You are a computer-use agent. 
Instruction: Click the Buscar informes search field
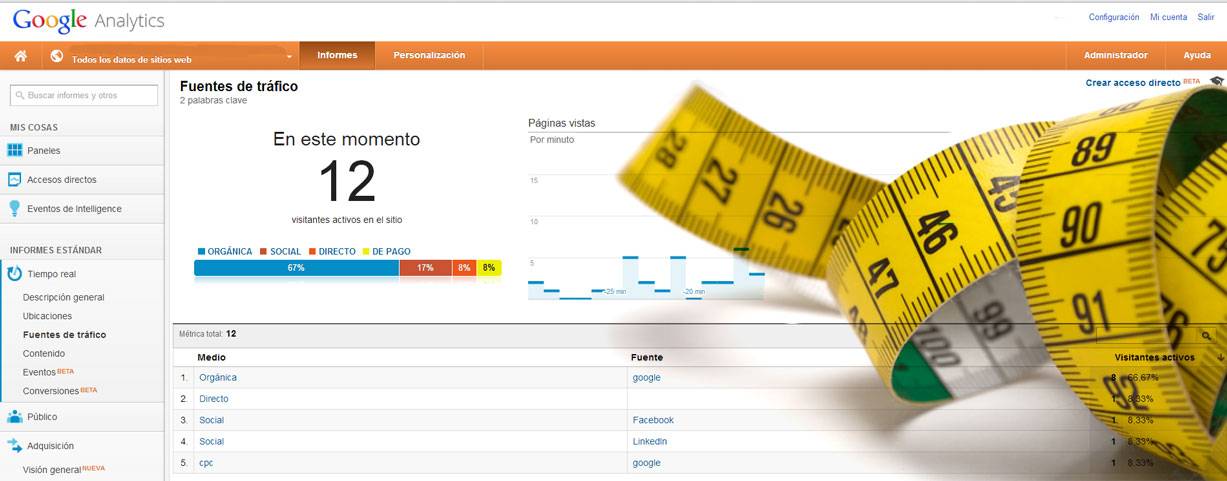pos(84,95)
